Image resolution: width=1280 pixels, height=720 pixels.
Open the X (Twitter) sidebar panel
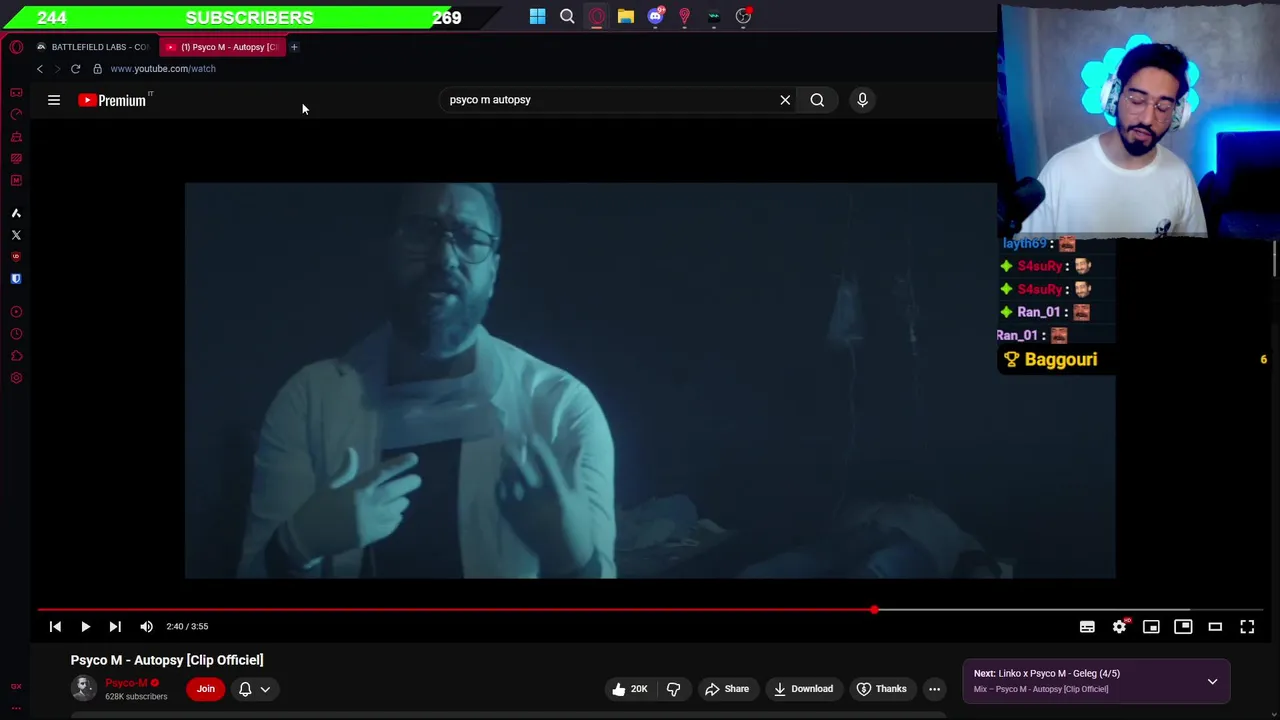(x=16, y=235)
